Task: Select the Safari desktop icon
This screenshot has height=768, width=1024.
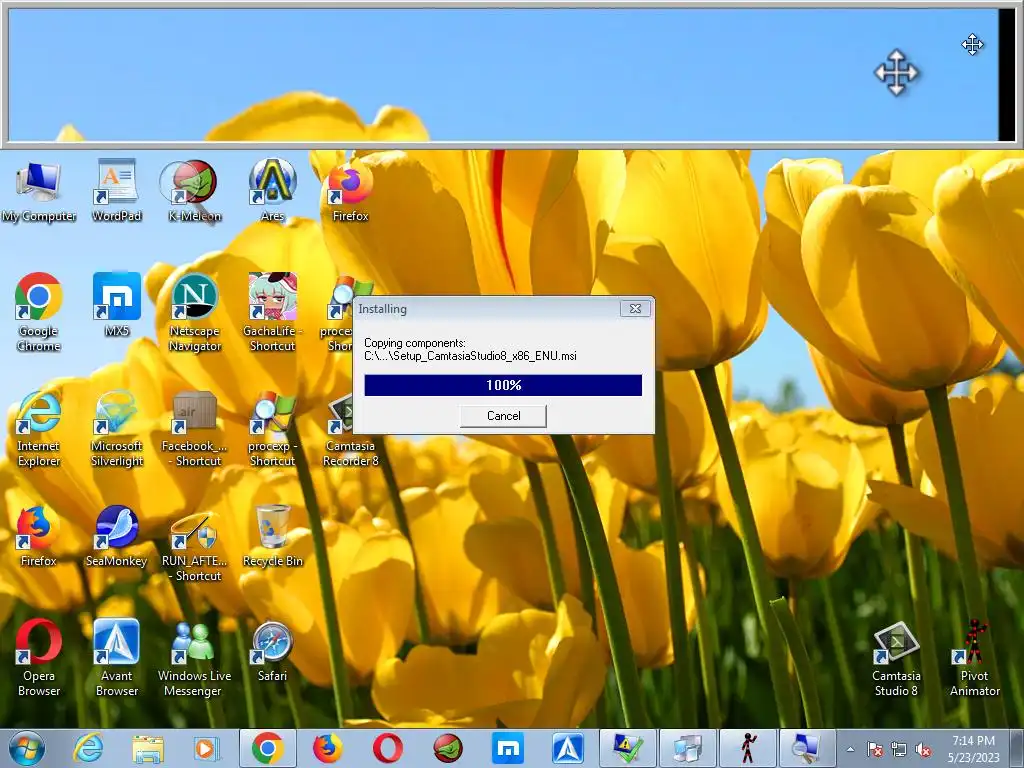Action: 272,650
